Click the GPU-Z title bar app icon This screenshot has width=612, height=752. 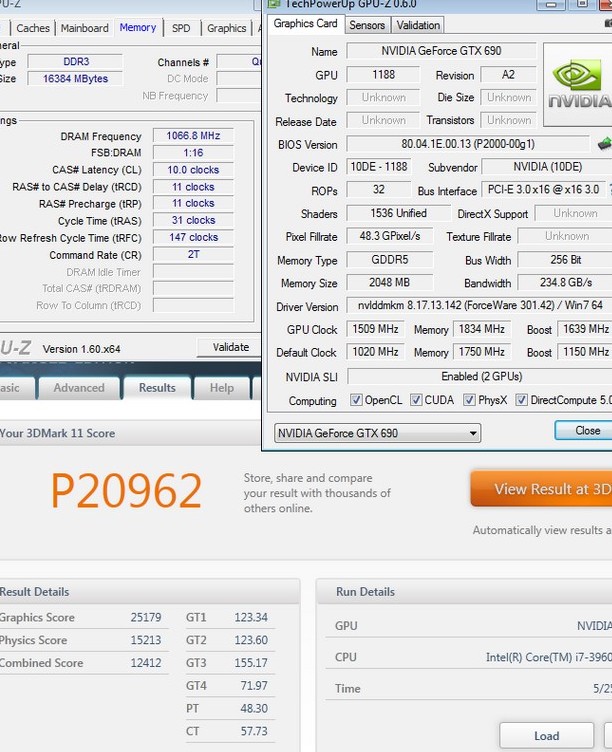coord(273,4)
